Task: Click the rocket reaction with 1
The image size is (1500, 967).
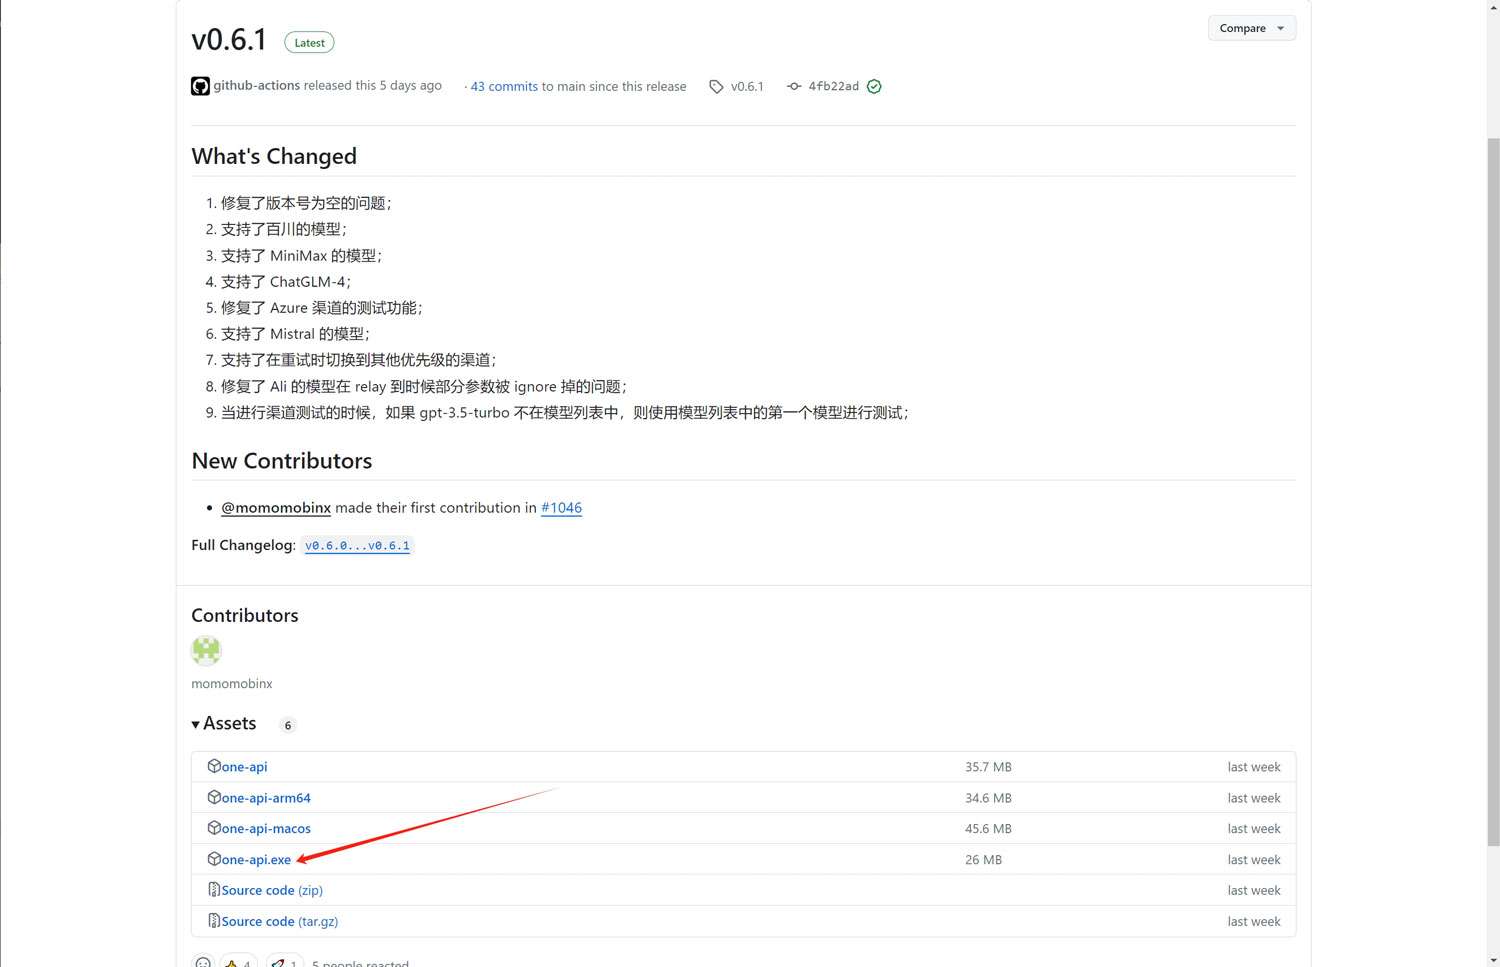Action: 284,961
